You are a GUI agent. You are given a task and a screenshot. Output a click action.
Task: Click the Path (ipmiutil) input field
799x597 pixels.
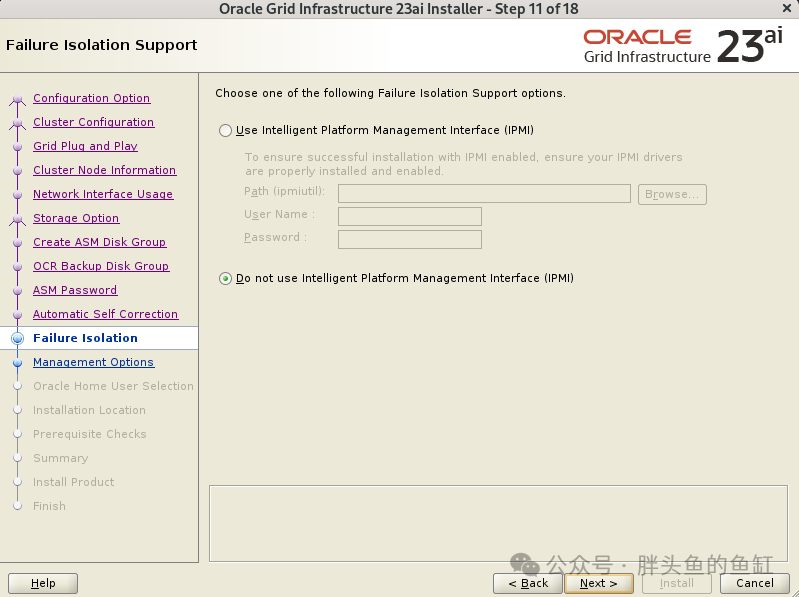pos(484,194)
